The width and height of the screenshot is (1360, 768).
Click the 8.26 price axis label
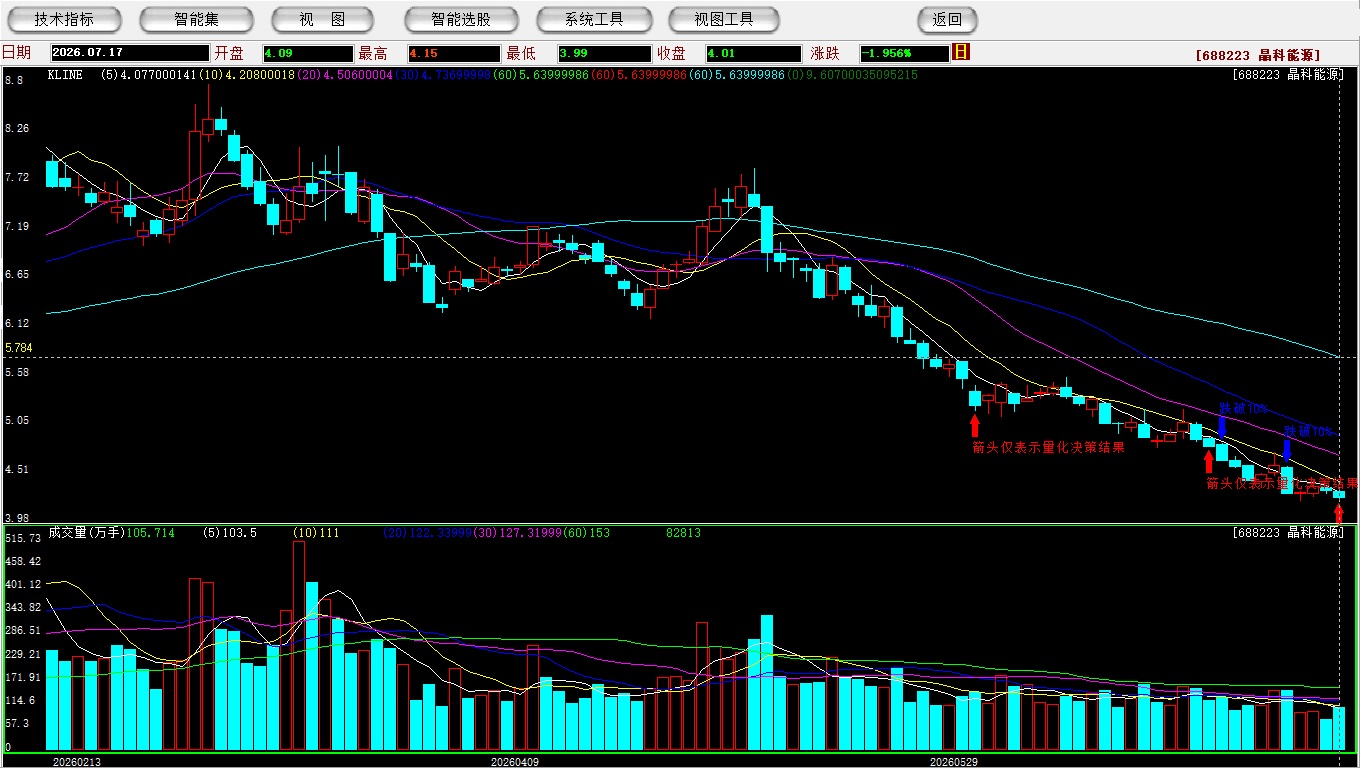(17, 129)
